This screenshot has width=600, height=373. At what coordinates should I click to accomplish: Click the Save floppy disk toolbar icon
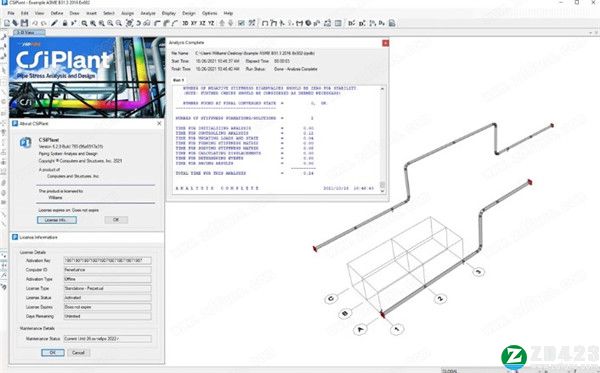(24, 23)
